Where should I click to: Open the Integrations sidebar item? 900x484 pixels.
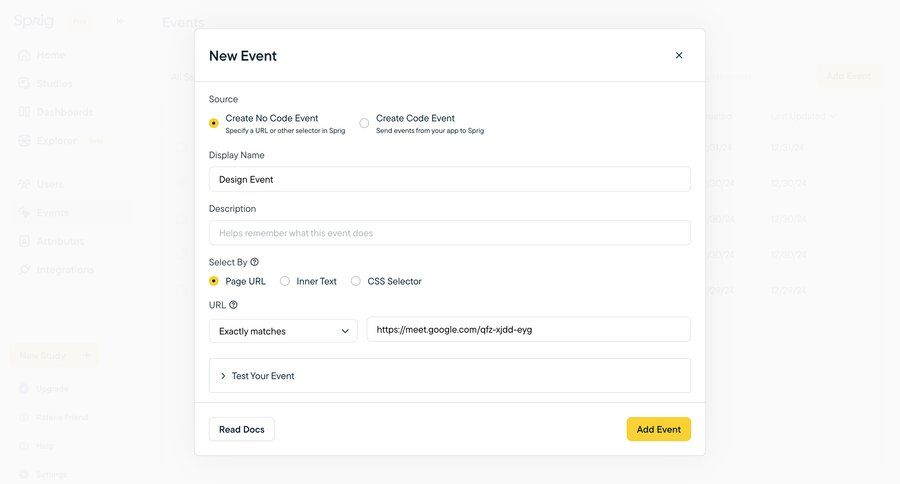pyautogui.click(x=64, y=270)
